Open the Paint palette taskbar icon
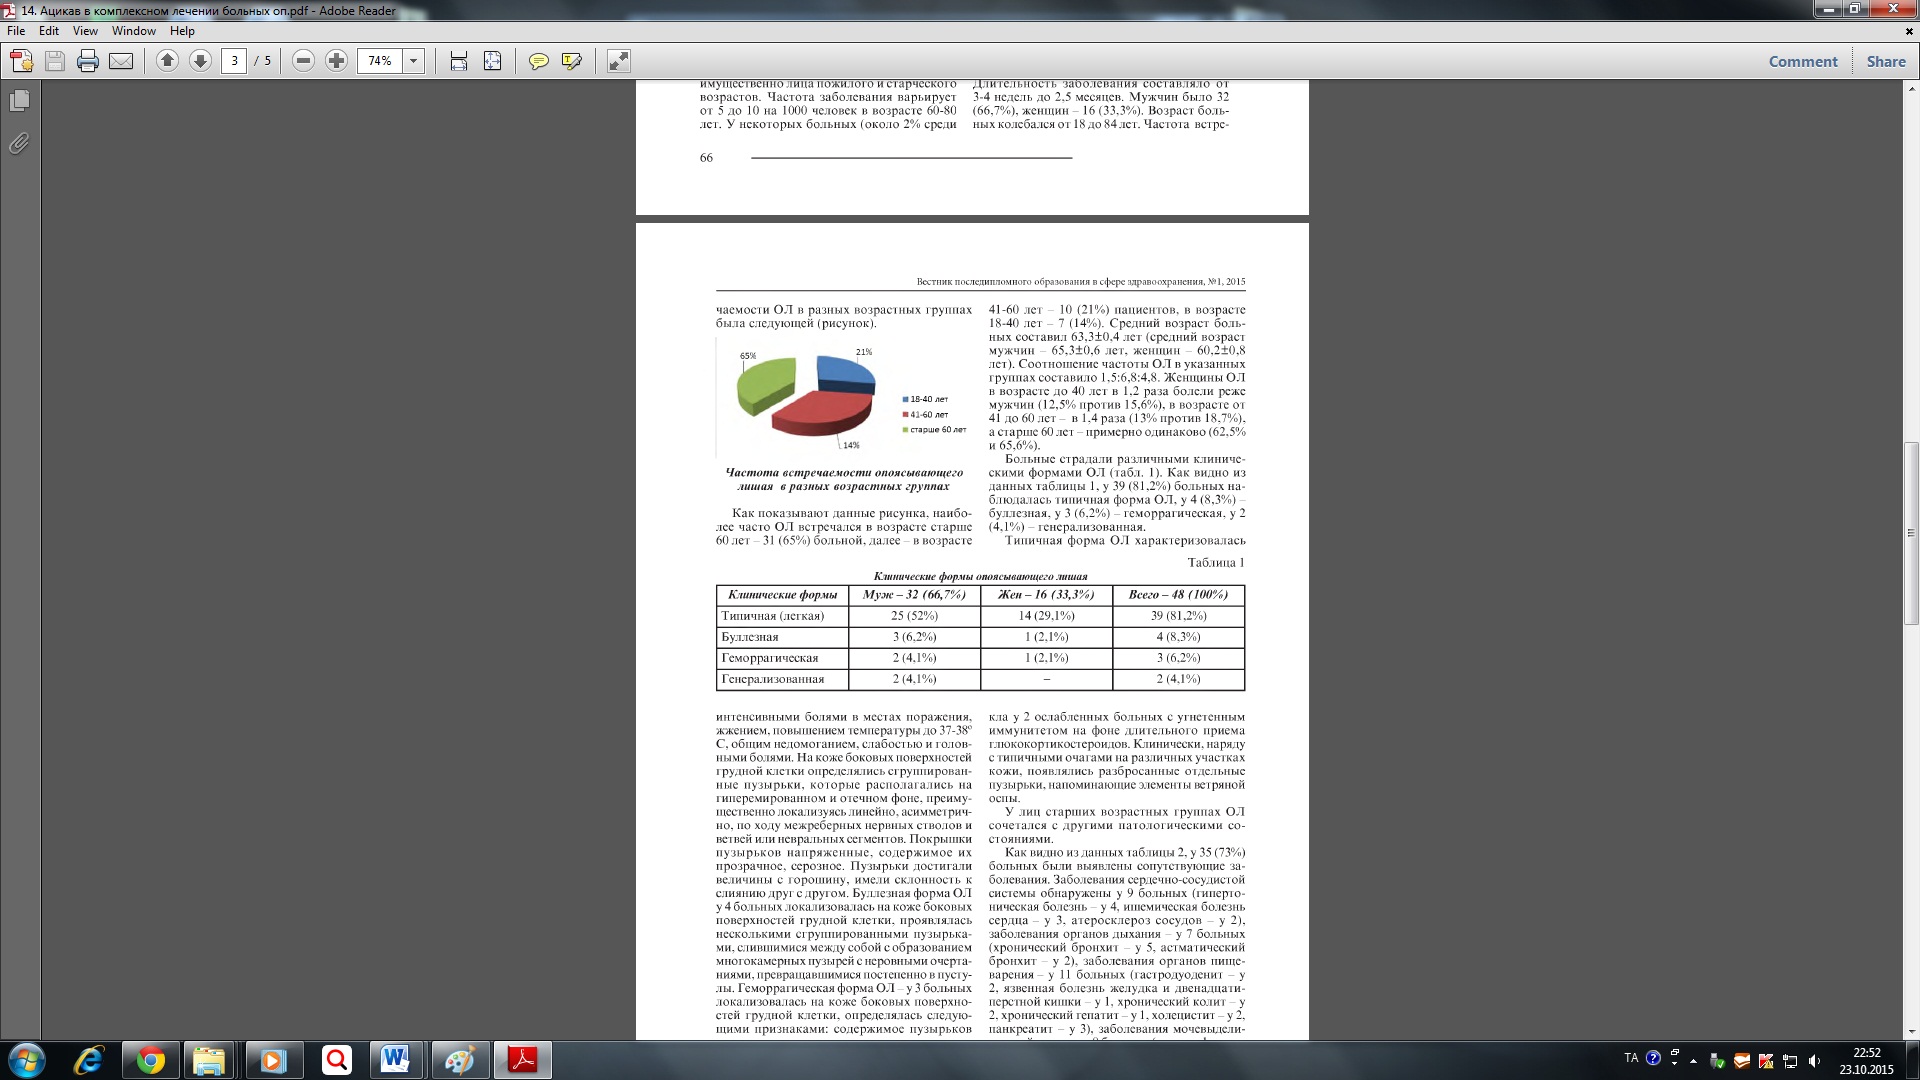Image resolution: width=1920 pixels, height=1080 pixels. point(460,1060)
